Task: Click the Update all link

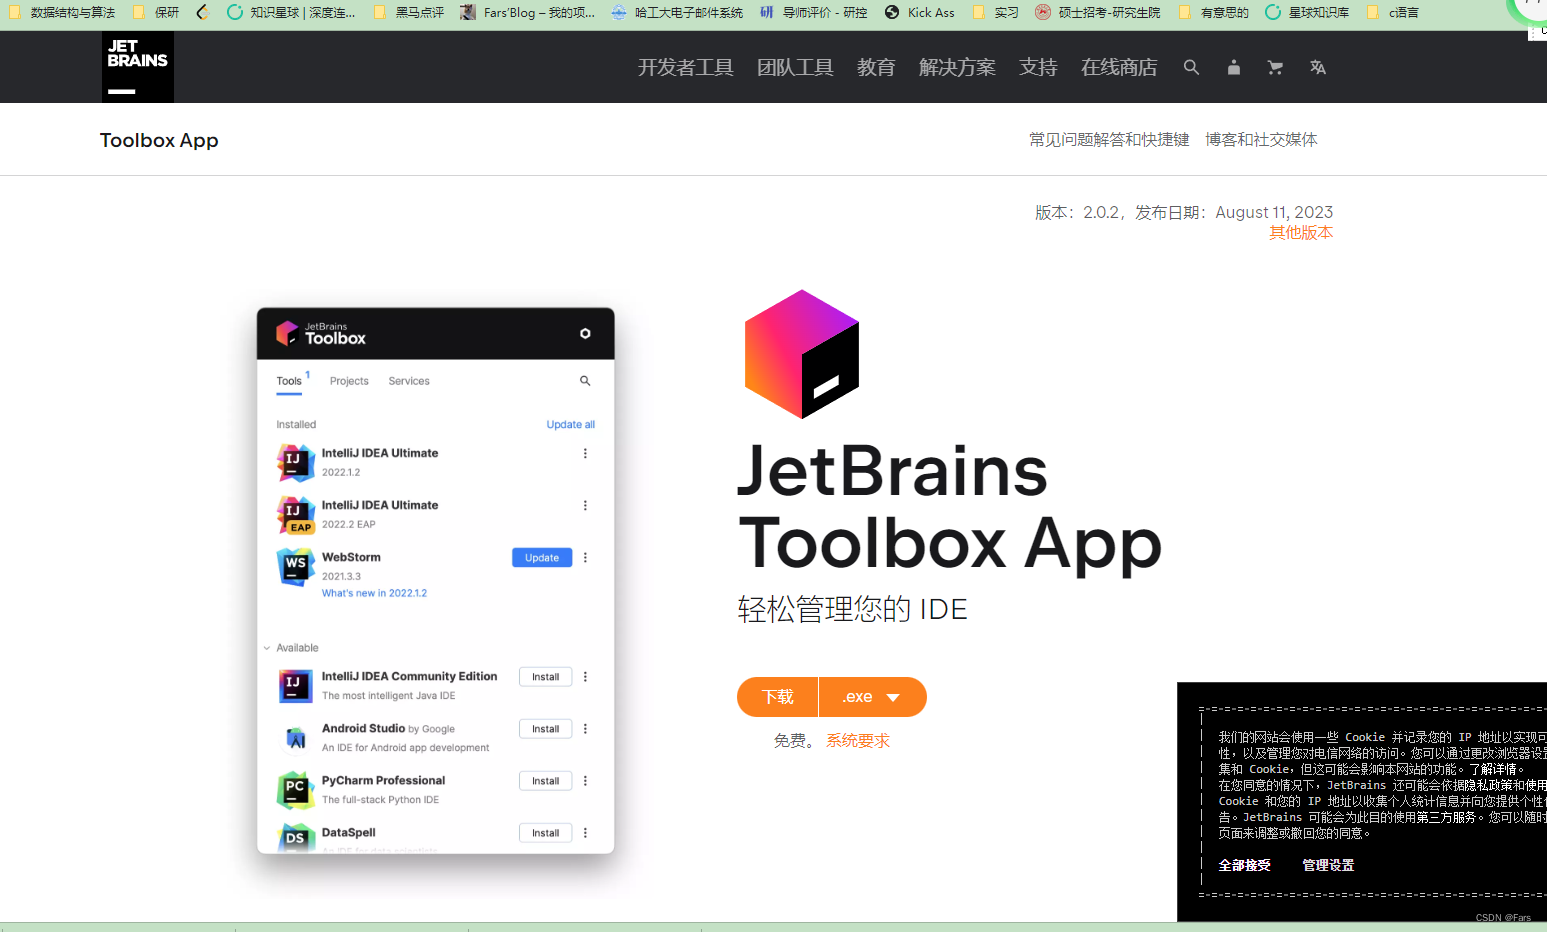Action: (570, 425)
